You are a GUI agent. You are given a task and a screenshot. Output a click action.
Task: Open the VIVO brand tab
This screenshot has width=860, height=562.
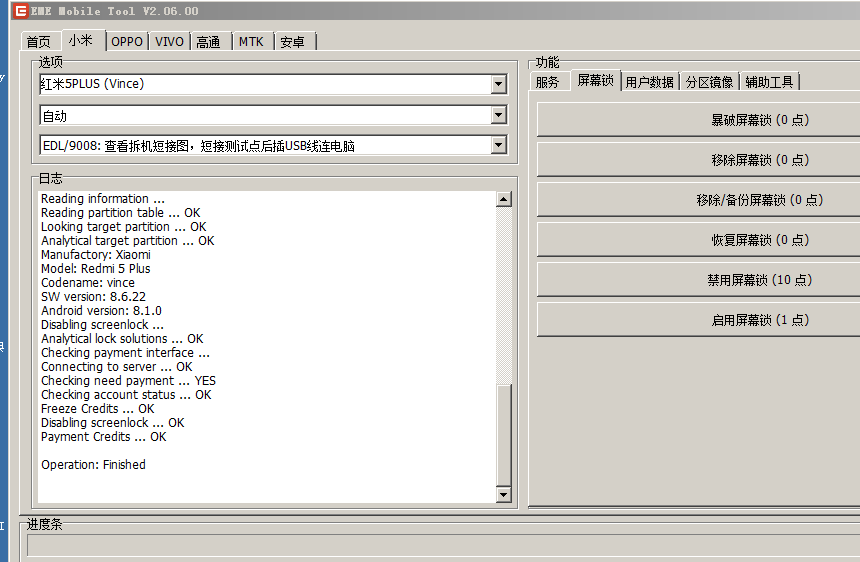coord(169,42)
